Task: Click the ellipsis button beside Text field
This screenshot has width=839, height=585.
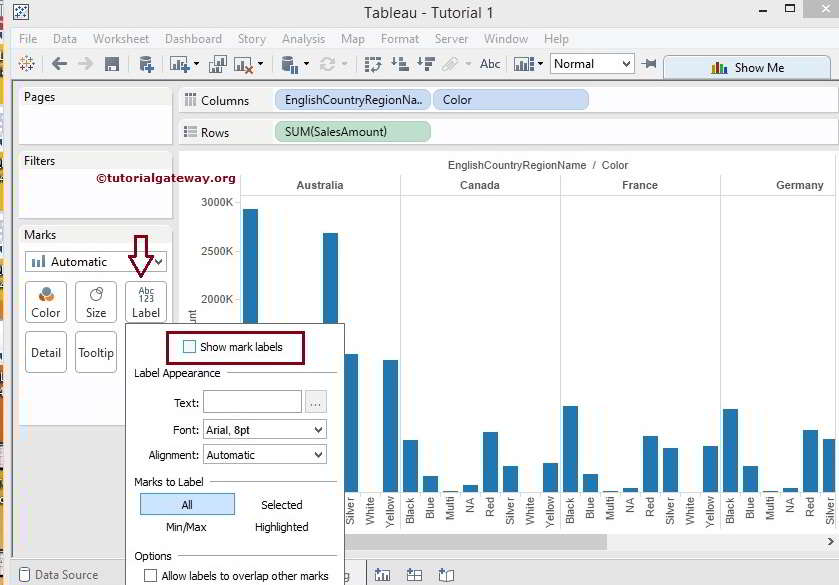Action: pyautogui.click(x=316, y=403)
